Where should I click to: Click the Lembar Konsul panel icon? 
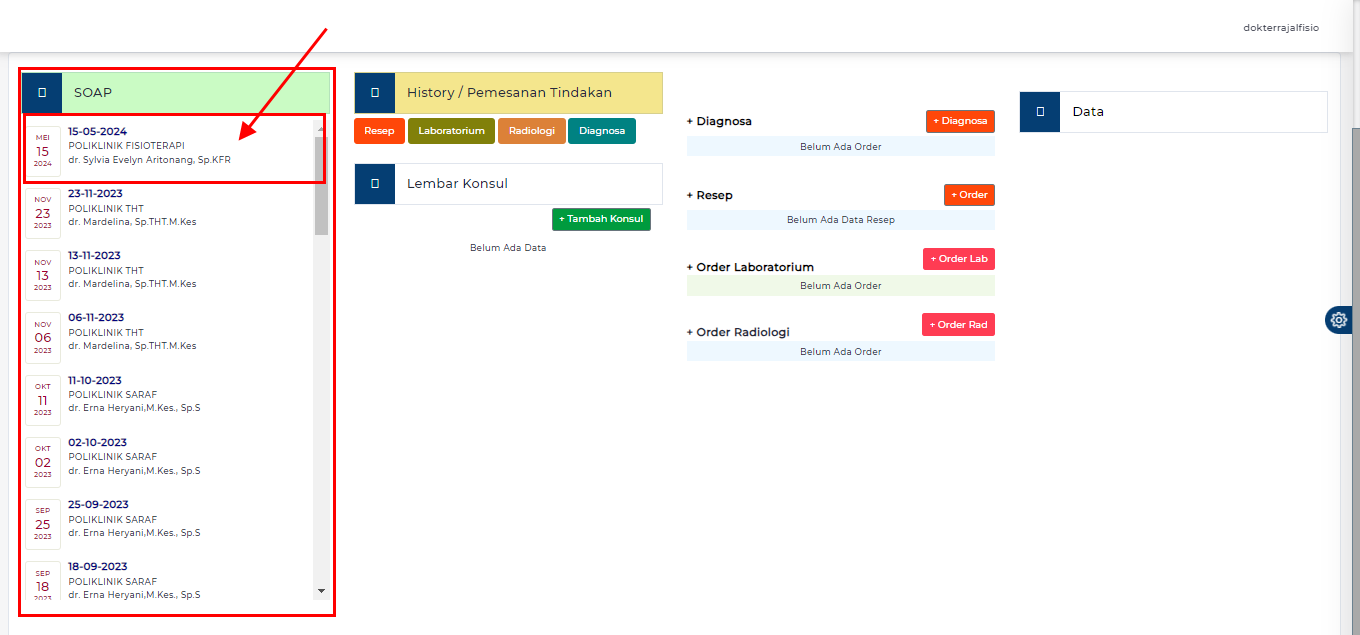pos(375,184)
